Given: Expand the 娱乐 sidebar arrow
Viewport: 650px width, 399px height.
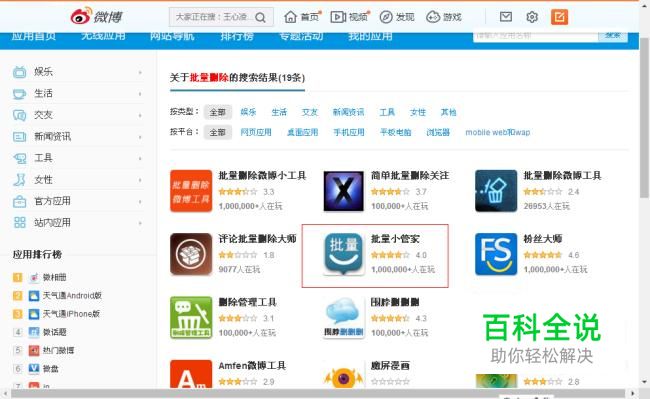Looking at the screenshot, I should point(140,72).
